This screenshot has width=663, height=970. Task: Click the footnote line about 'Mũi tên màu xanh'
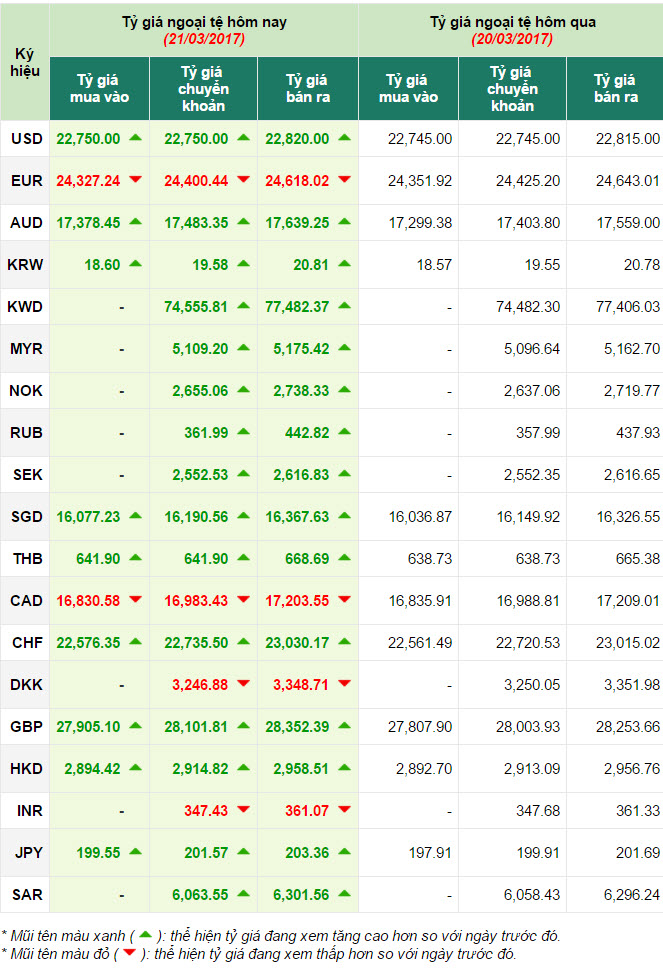(281, 935)
